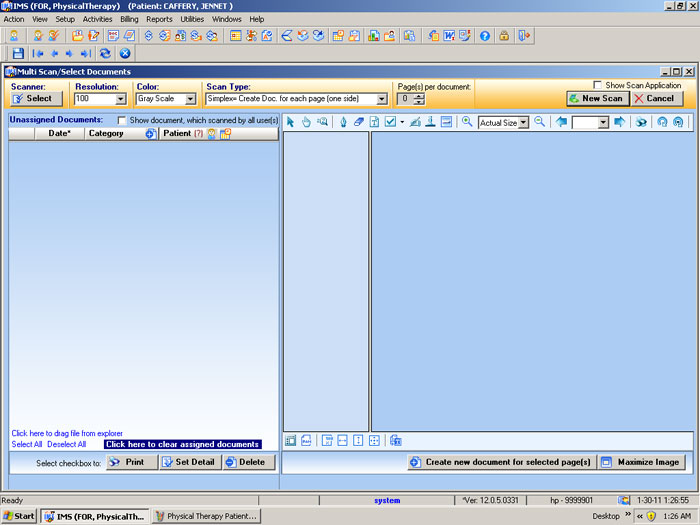Image resolution: width=700 pixels, height=525 pixels.
Task: Select the stamp tool icon
Action: [x=430, y=122]
